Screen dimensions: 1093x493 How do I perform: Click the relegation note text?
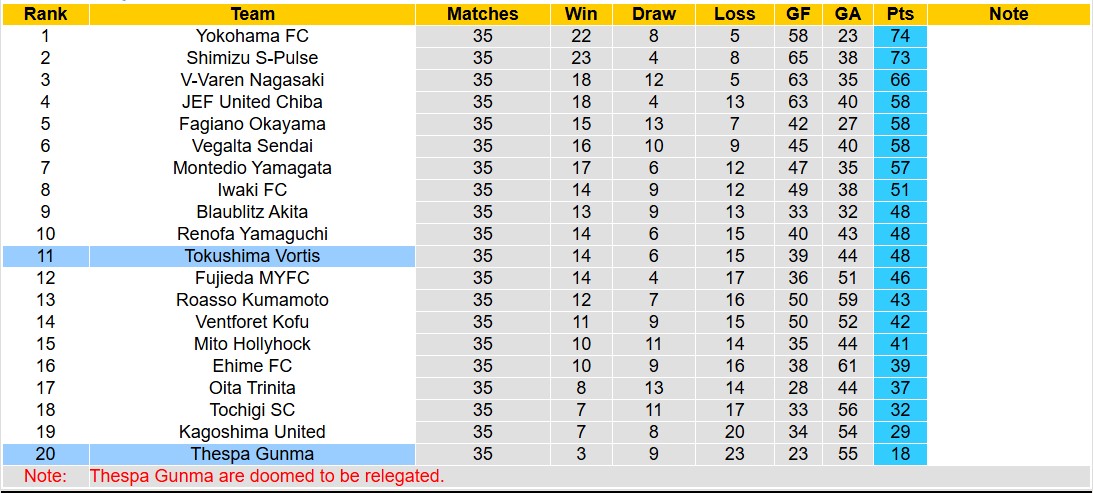(x=267, y=476)
